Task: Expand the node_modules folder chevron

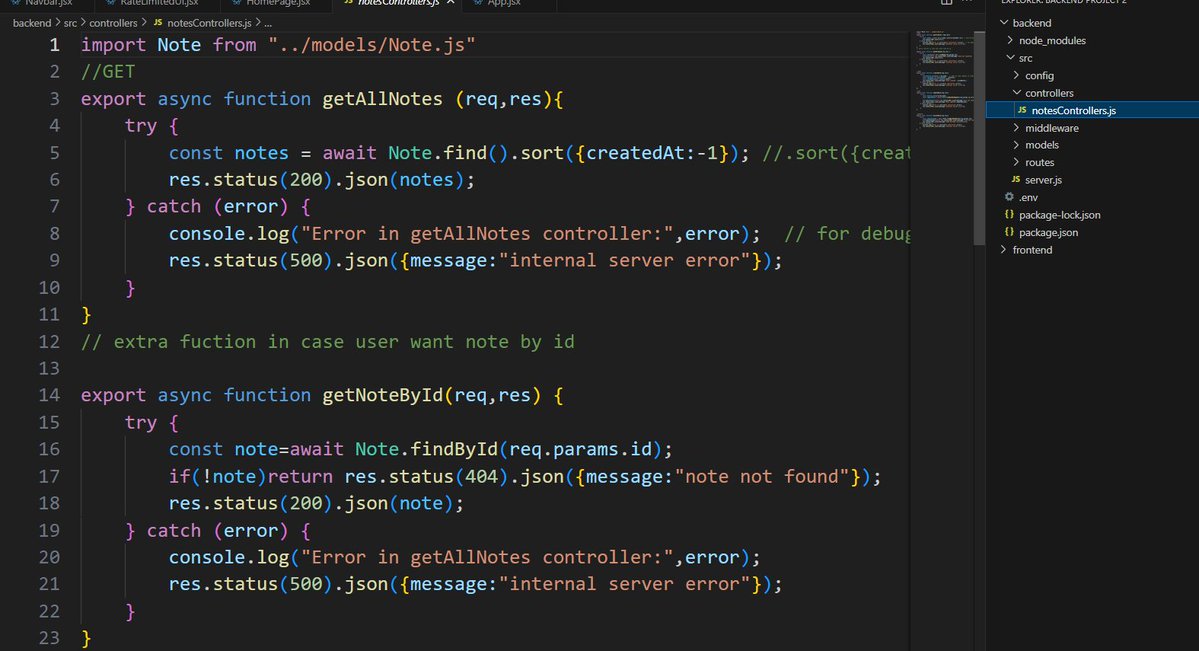Action: (x=1010, y=41)
